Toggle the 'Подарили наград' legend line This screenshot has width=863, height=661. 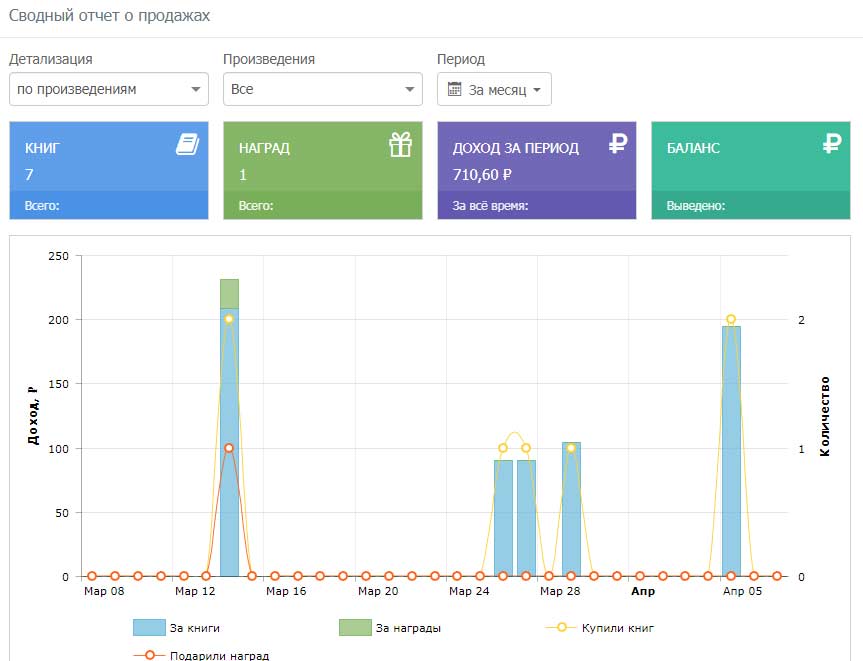click(x=201, y=655)
